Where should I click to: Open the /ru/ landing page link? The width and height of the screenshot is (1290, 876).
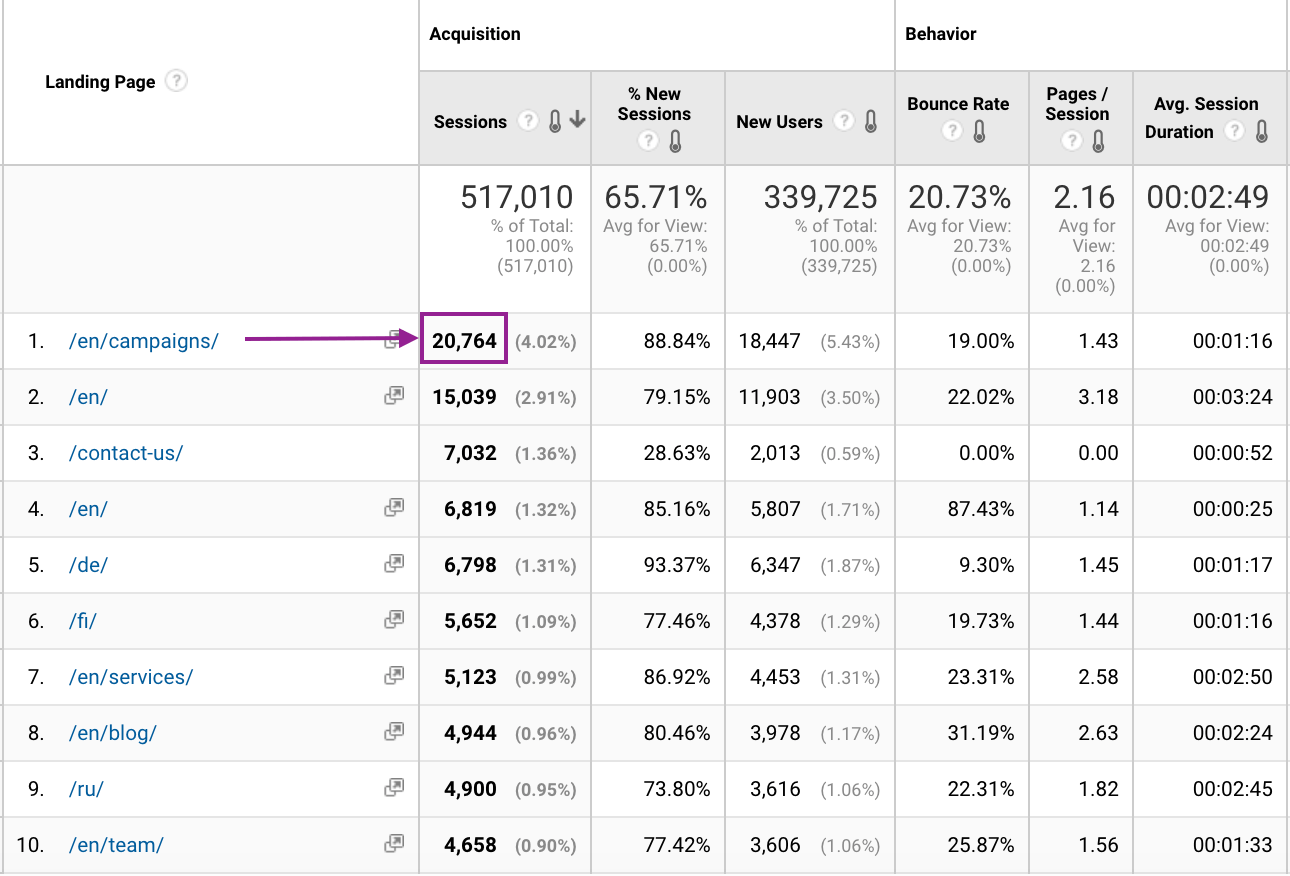pos(86,789)
